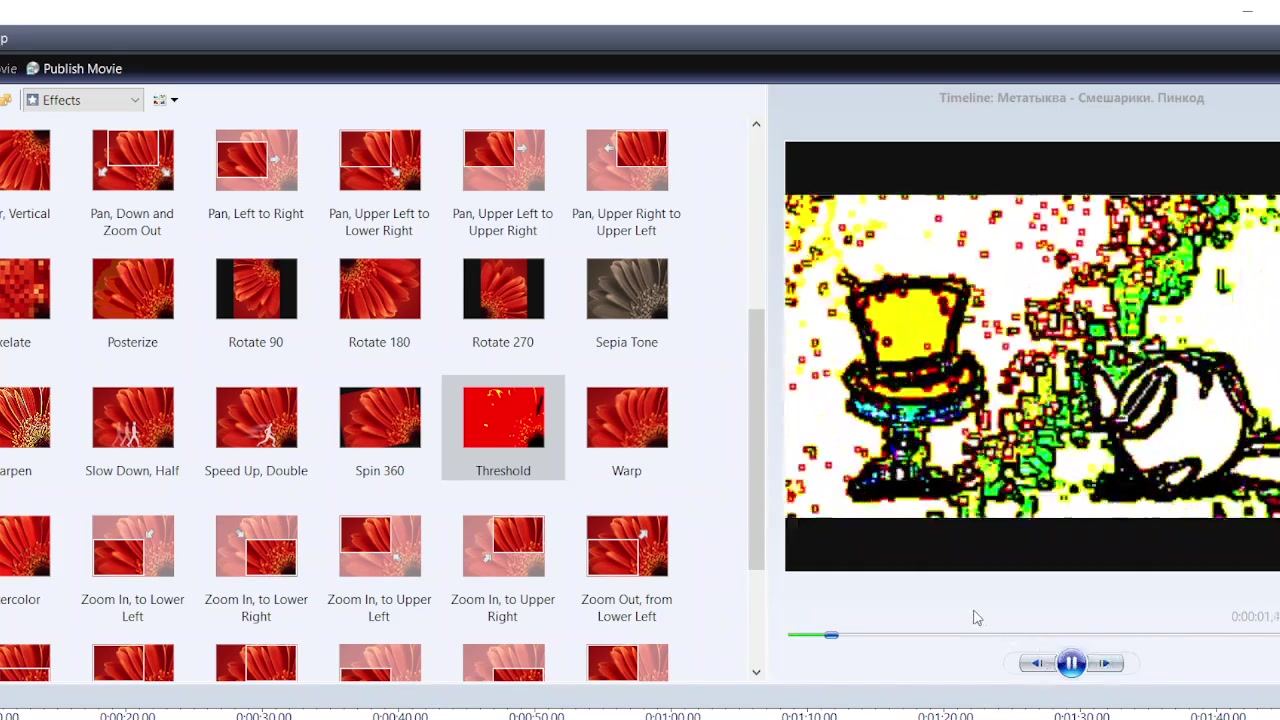Pick the Speed Up, Double effect

(256, 419)
